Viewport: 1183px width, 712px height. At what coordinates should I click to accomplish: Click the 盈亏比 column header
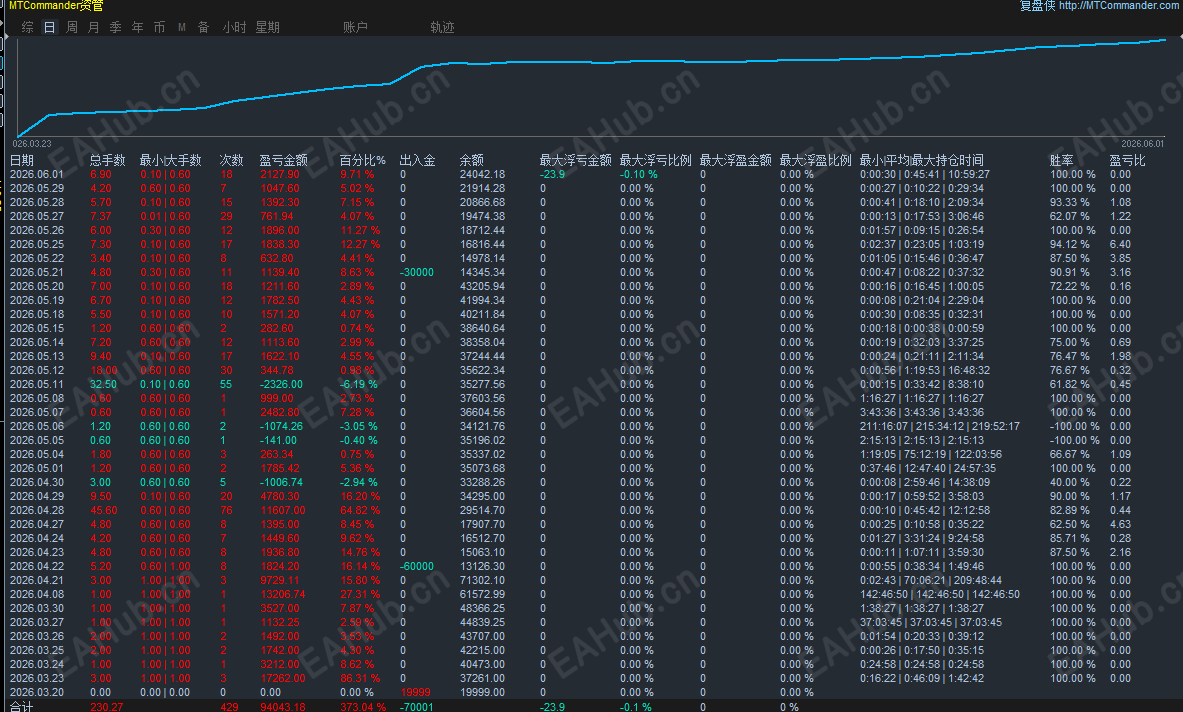[1127, 160]
